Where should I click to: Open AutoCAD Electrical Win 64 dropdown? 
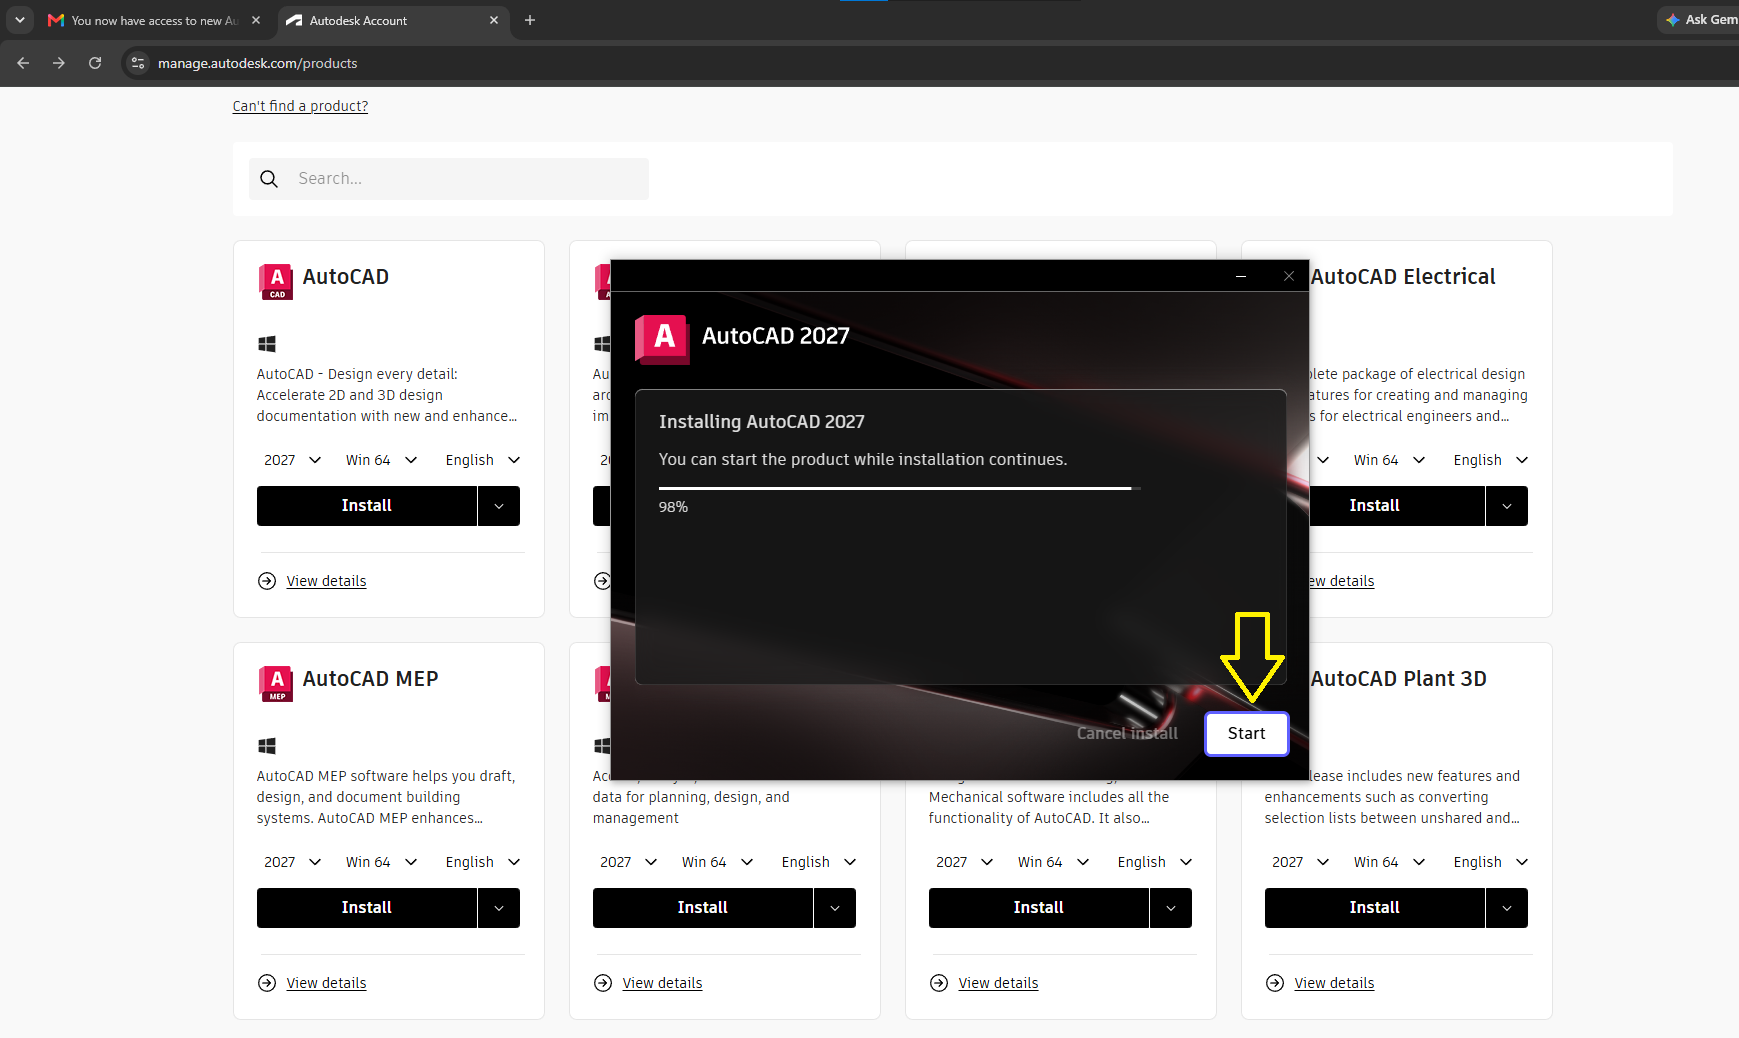[x=1389, y=460]
